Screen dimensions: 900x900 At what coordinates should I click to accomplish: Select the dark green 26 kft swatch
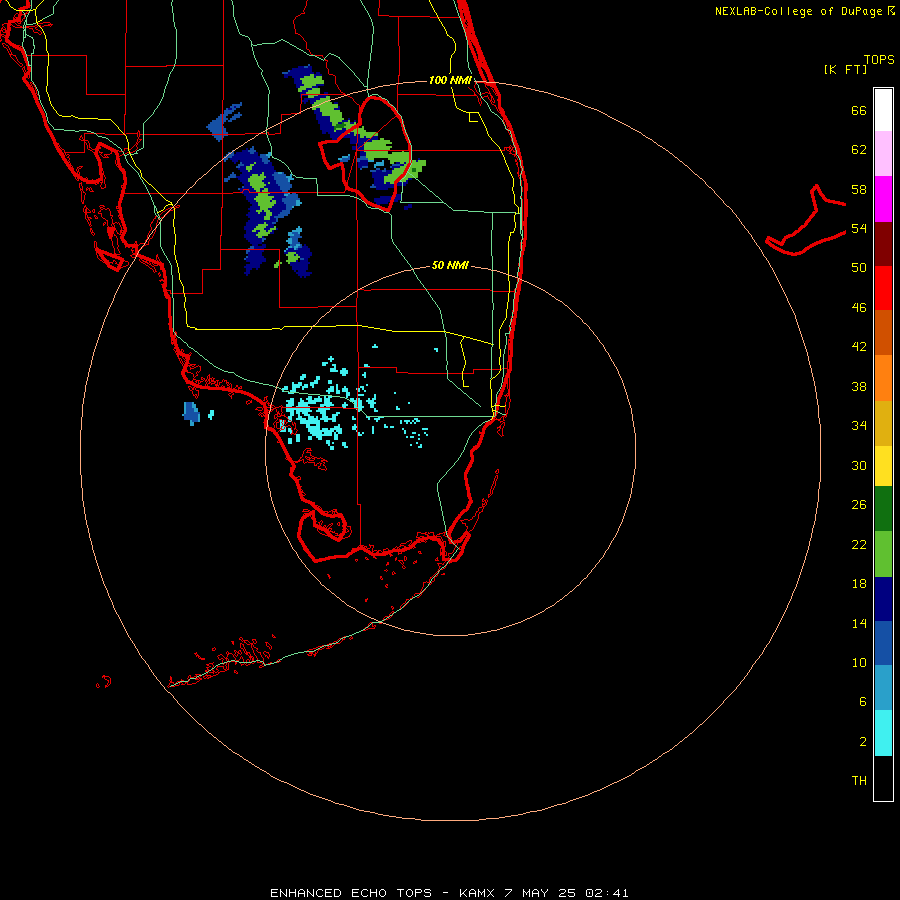(883, 509)
